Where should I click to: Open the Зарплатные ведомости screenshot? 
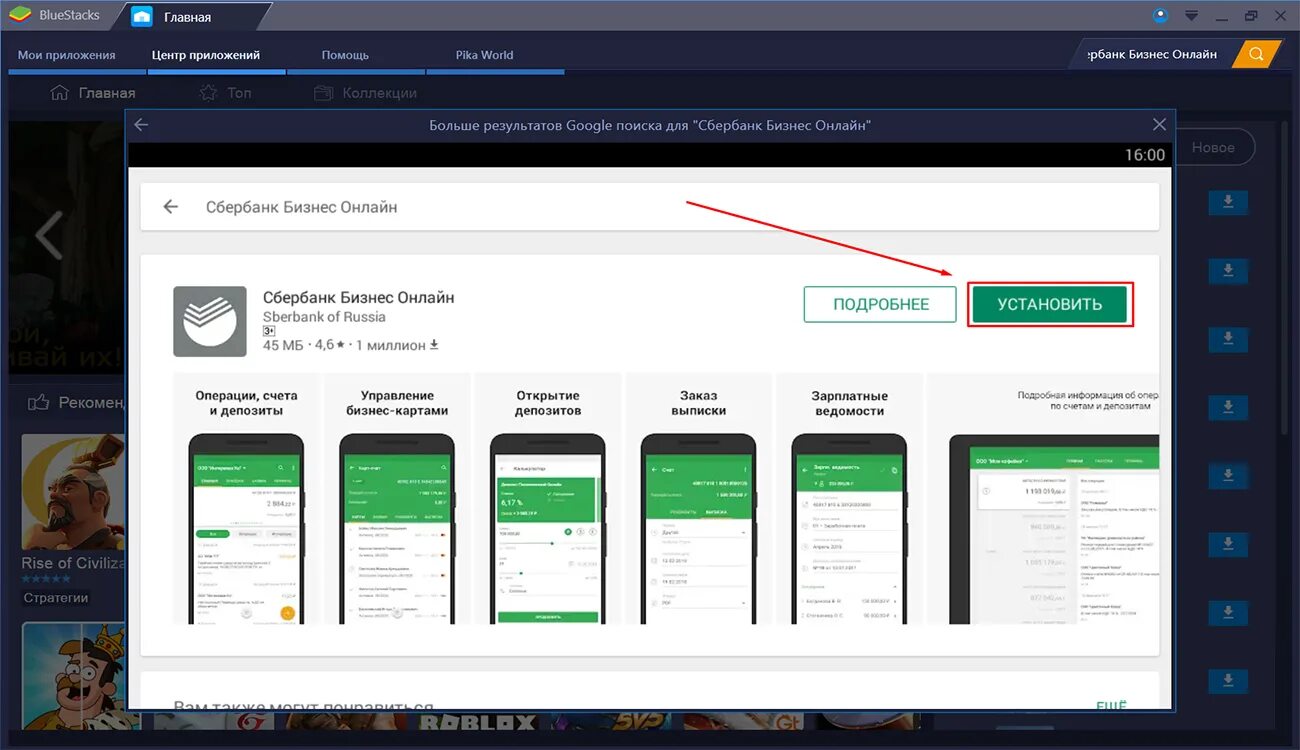click(x=849, y=500)
